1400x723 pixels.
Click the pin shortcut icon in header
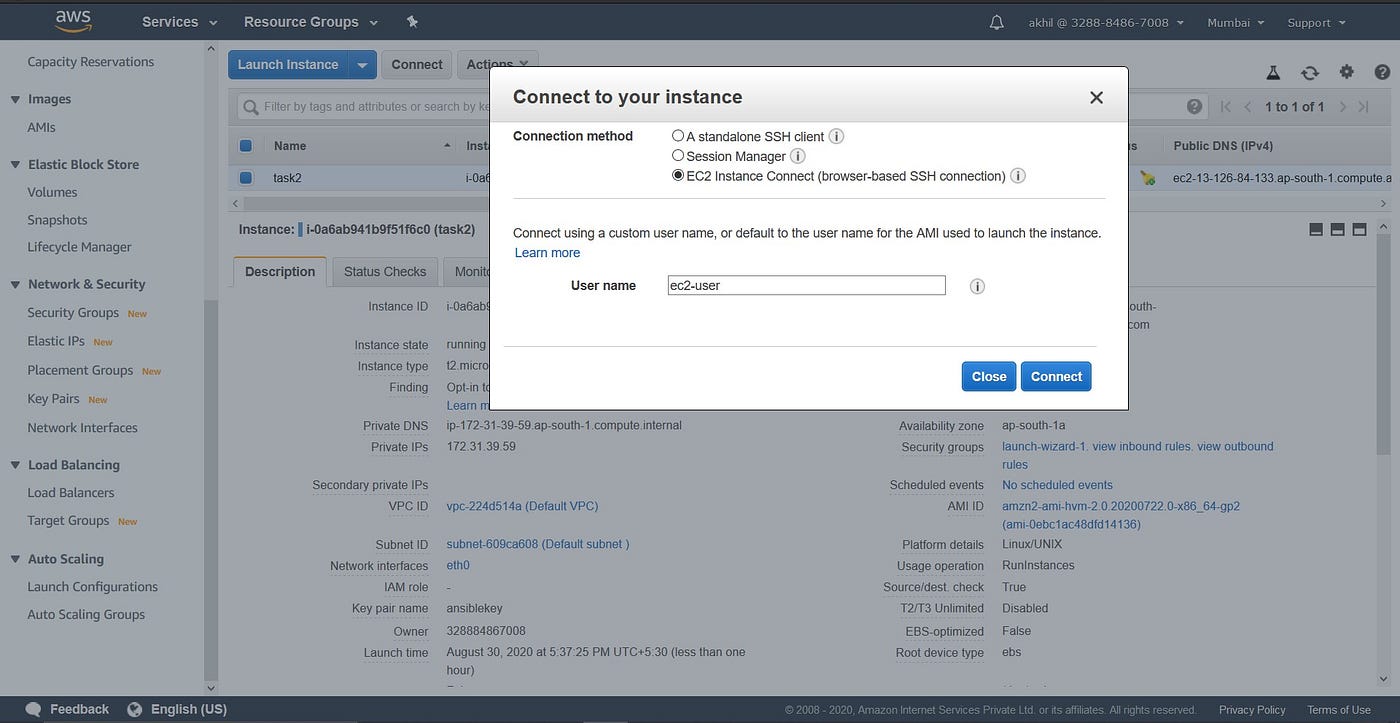(x=412, y=22)
